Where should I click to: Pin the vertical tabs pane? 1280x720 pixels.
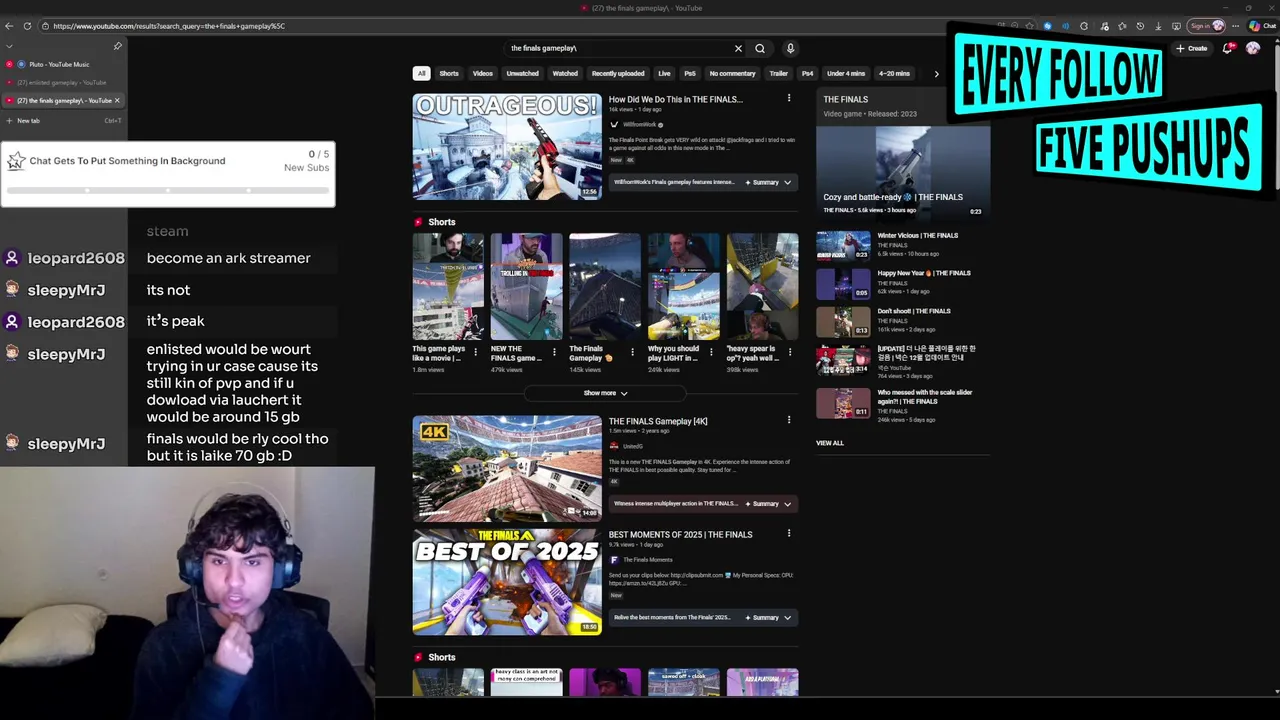click(117, 46)
